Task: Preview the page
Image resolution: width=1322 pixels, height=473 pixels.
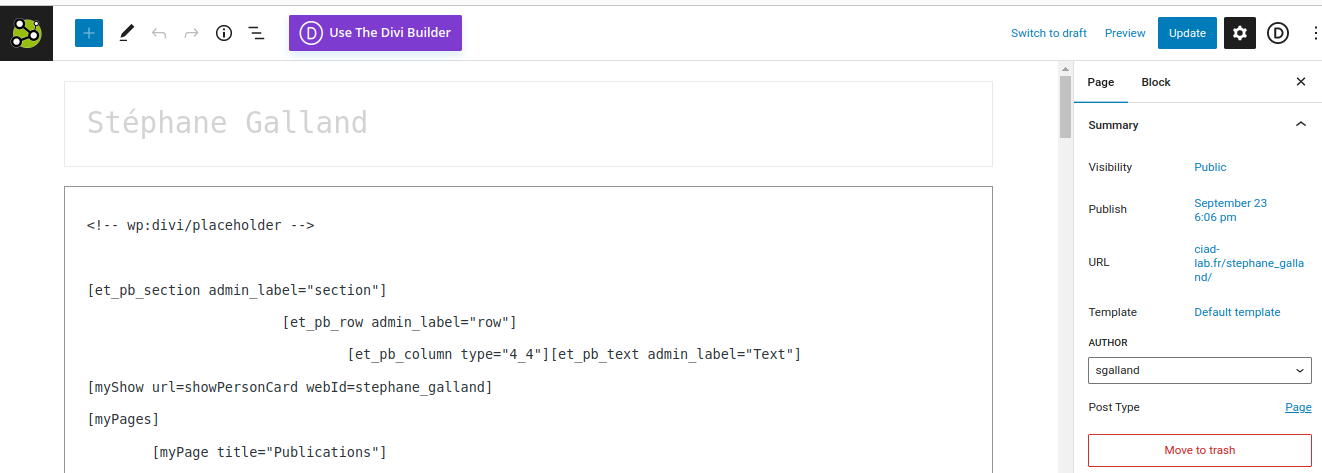Action: click(1125, 33)
